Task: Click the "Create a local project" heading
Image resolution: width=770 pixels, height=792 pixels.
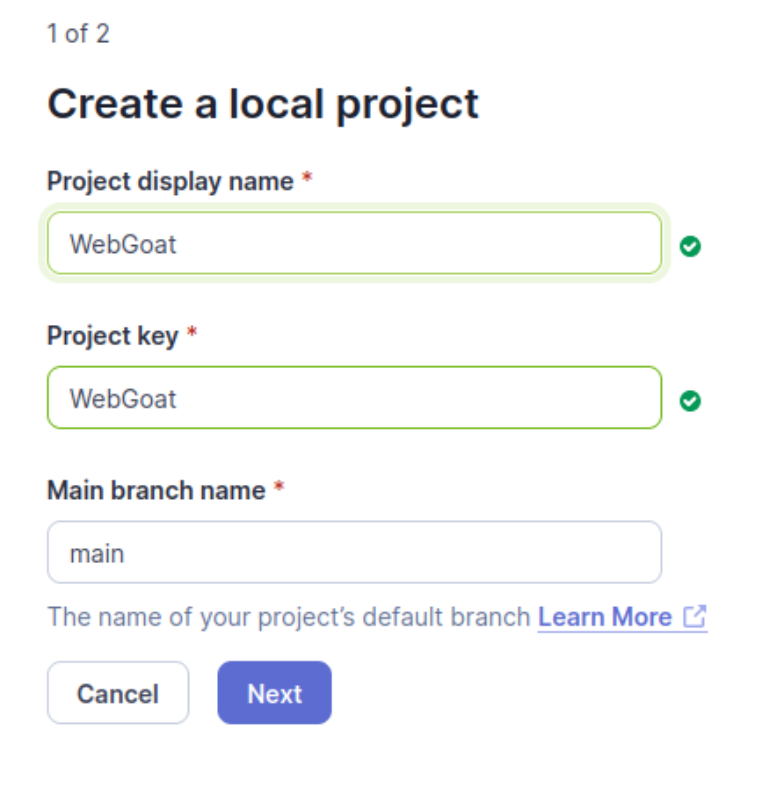Action: click(263, 105)
